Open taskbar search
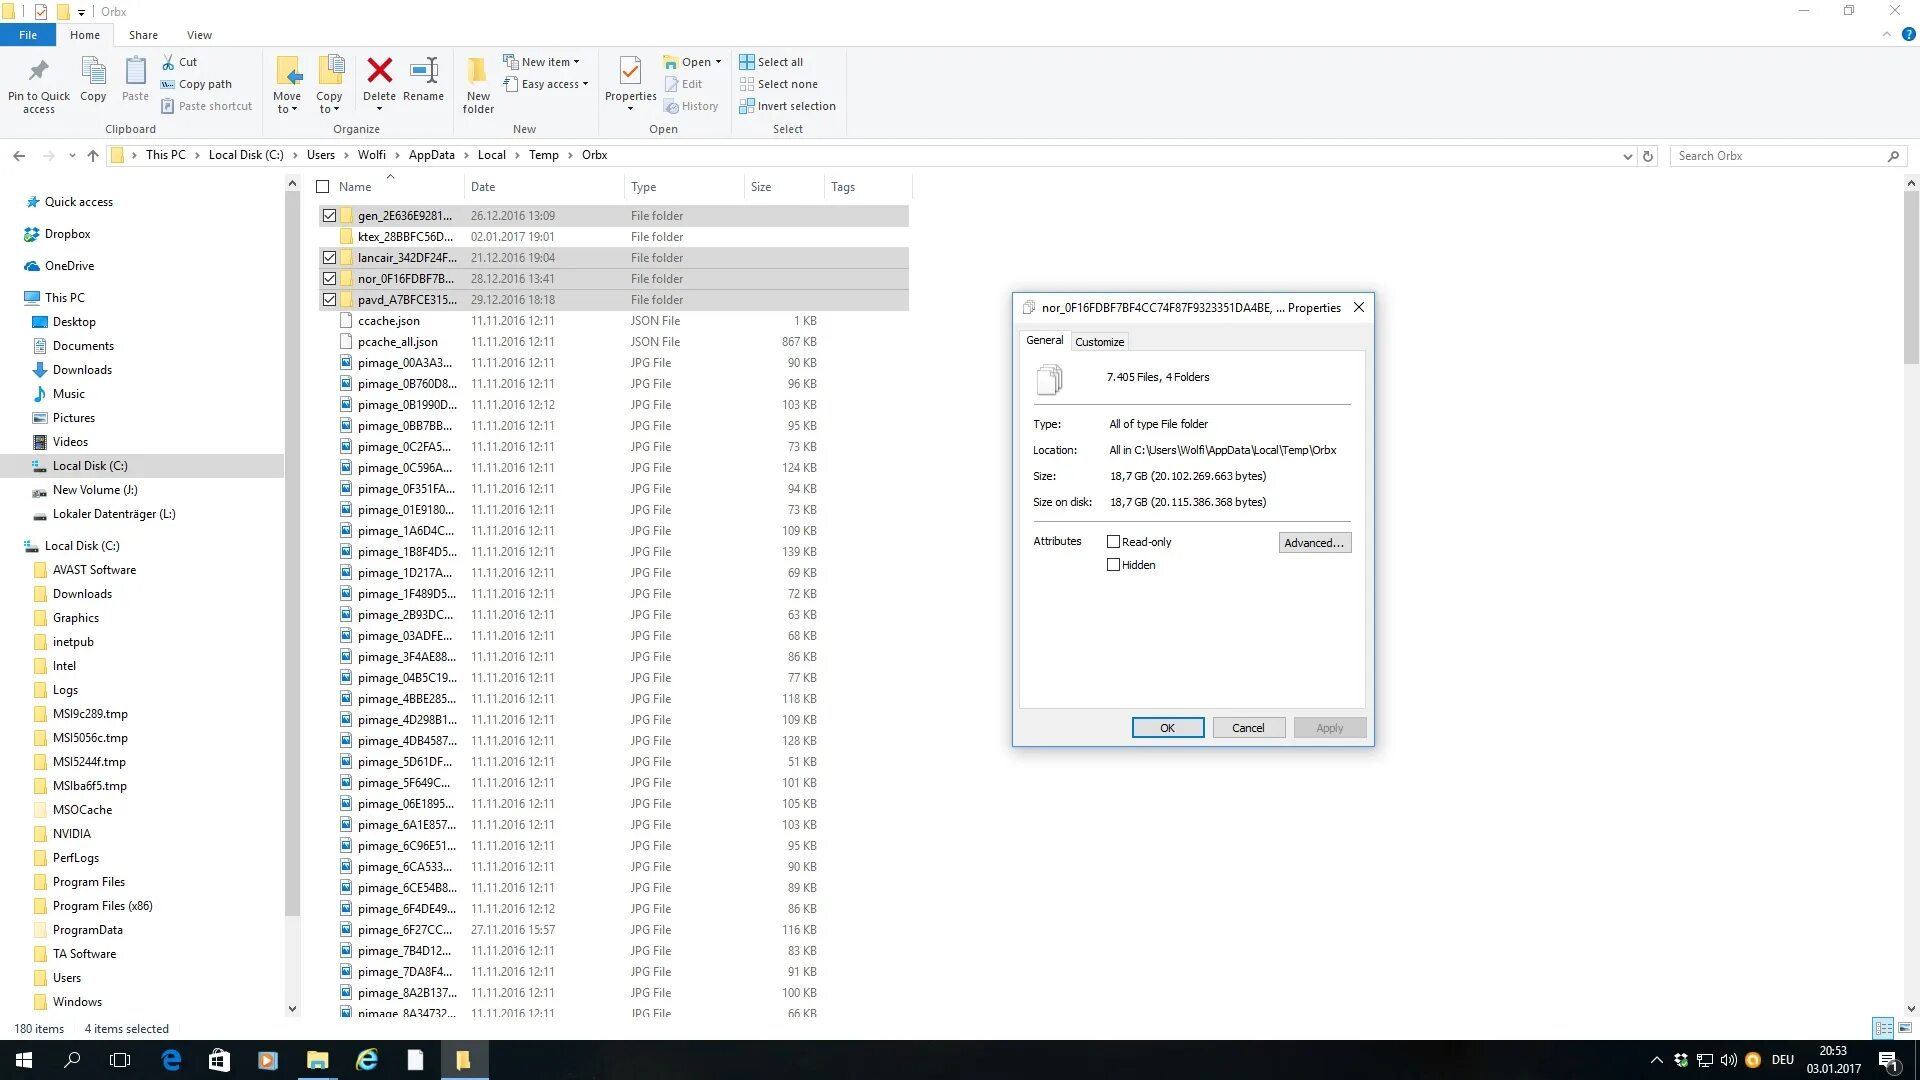 click(72, 1060)
